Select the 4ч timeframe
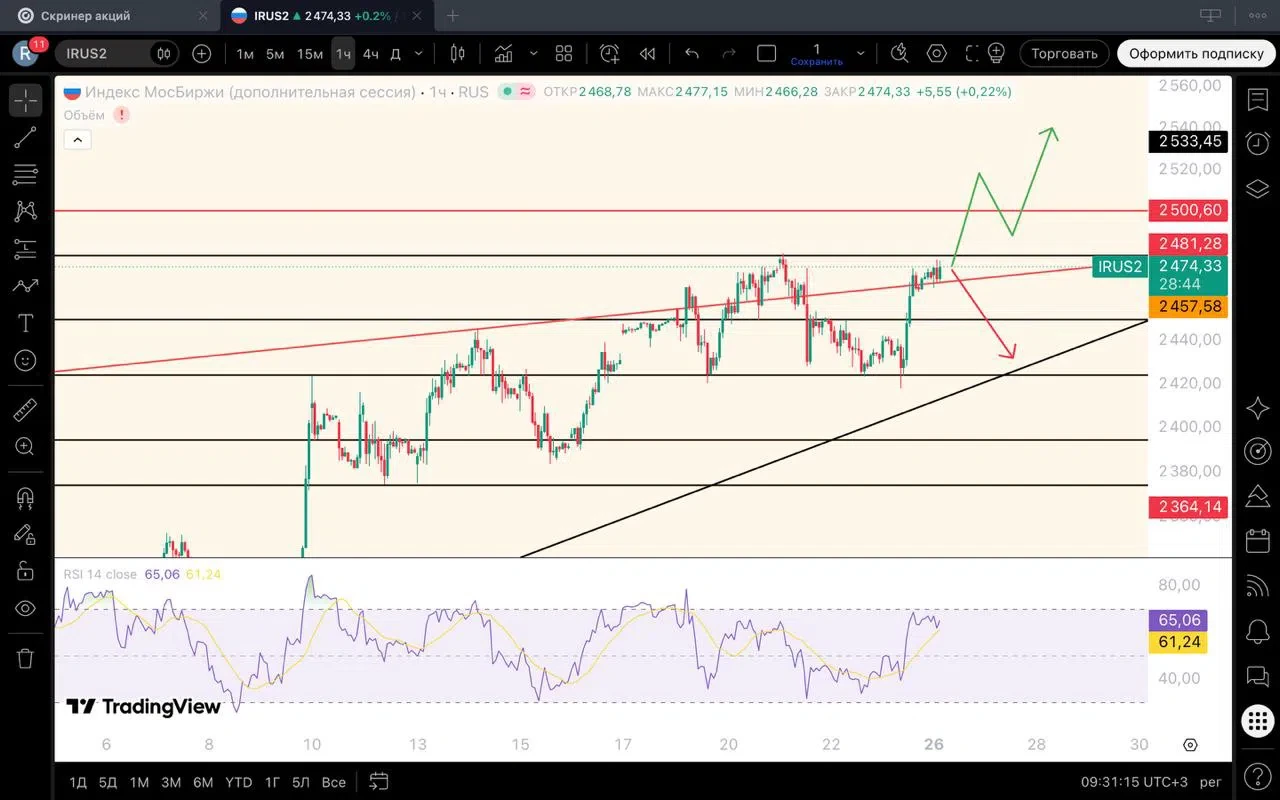Image resolution: width=1280 pixels, height=800 pixels. pyautogui.click(x=370, y=53)
